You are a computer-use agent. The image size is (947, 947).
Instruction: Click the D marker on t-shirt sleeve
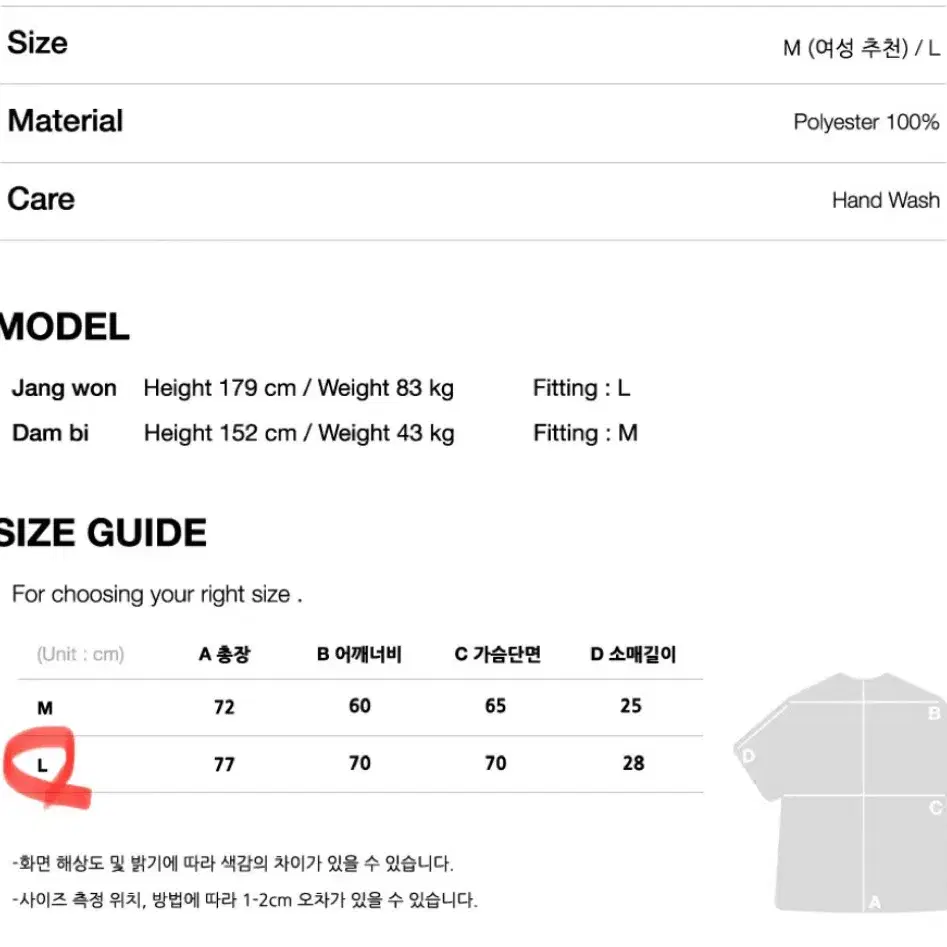(x=748, y=756)
